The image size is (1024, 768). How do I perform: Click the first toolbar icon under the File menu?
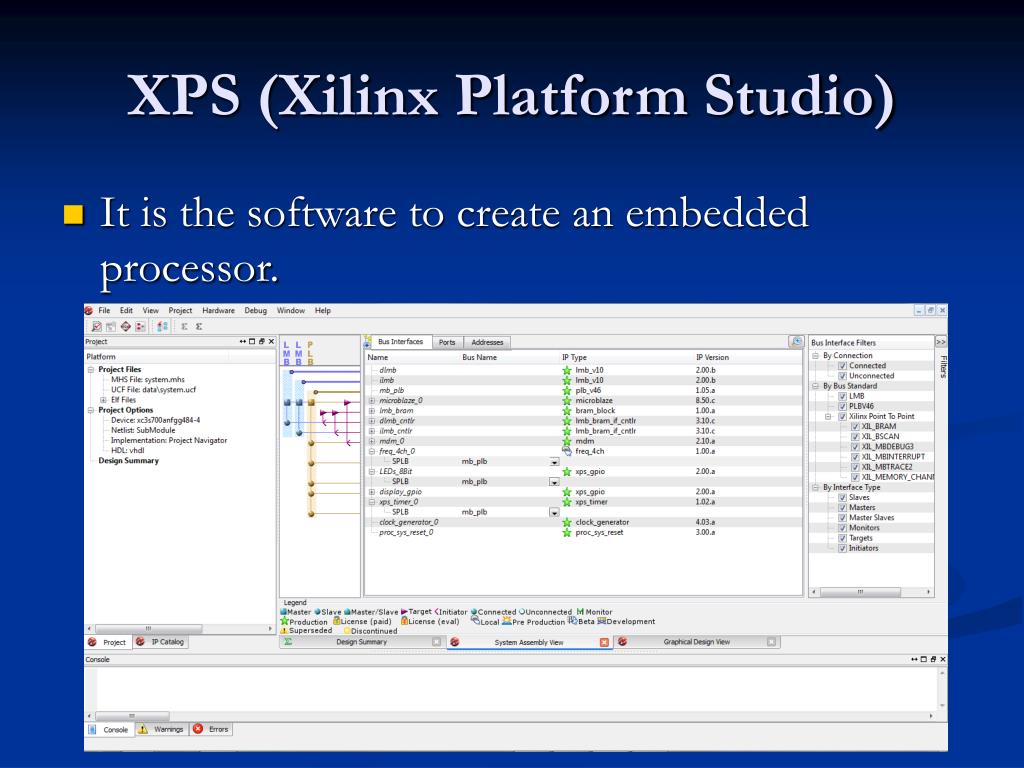click(x=97, y=327)
